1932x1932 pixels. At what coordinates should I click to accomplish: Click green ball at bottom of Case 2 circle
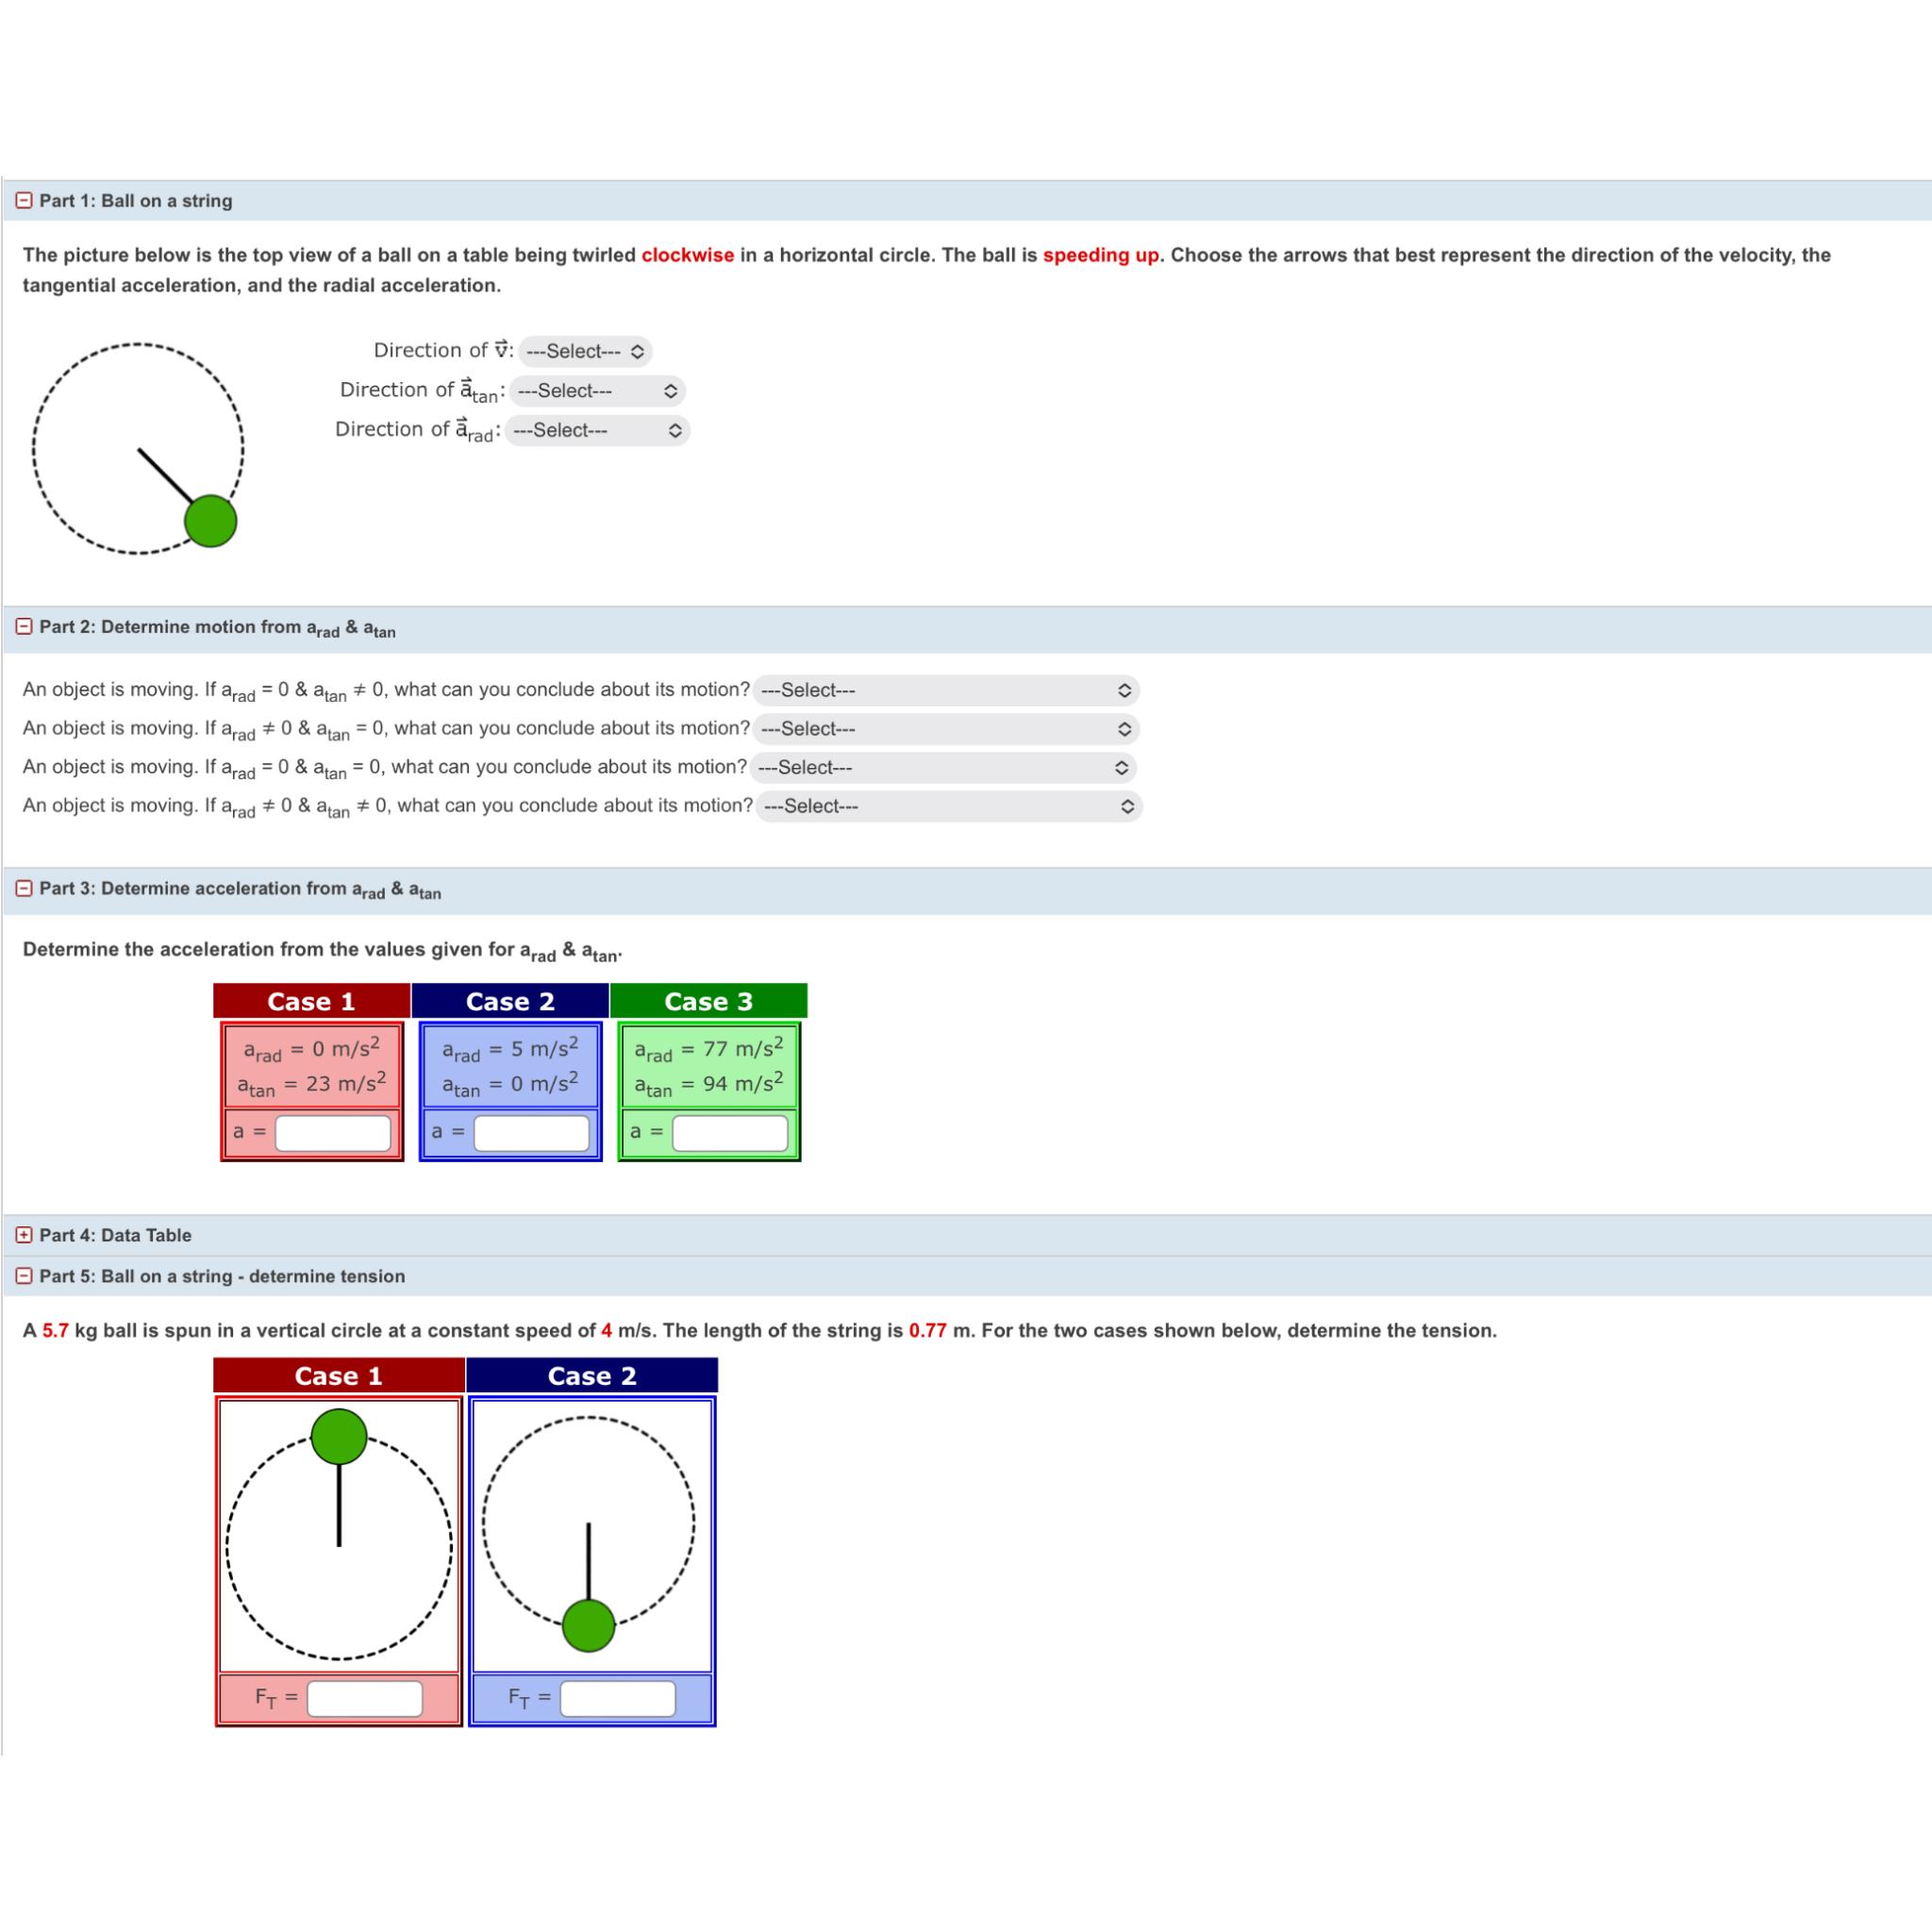588,1625
